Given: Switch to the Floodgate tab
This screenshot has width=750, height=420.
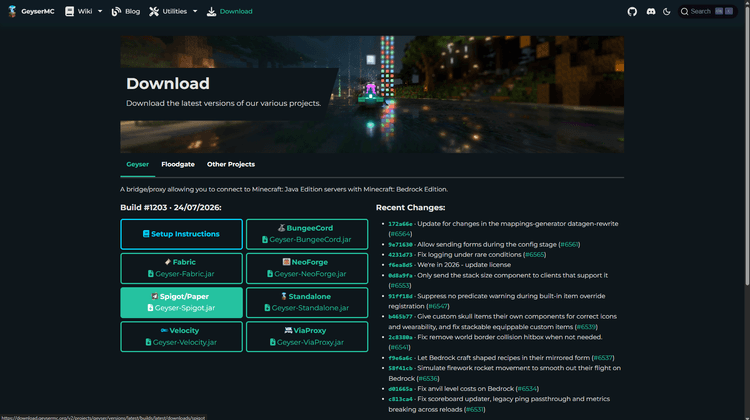Looking at the screenshot, I should (178, 165).
